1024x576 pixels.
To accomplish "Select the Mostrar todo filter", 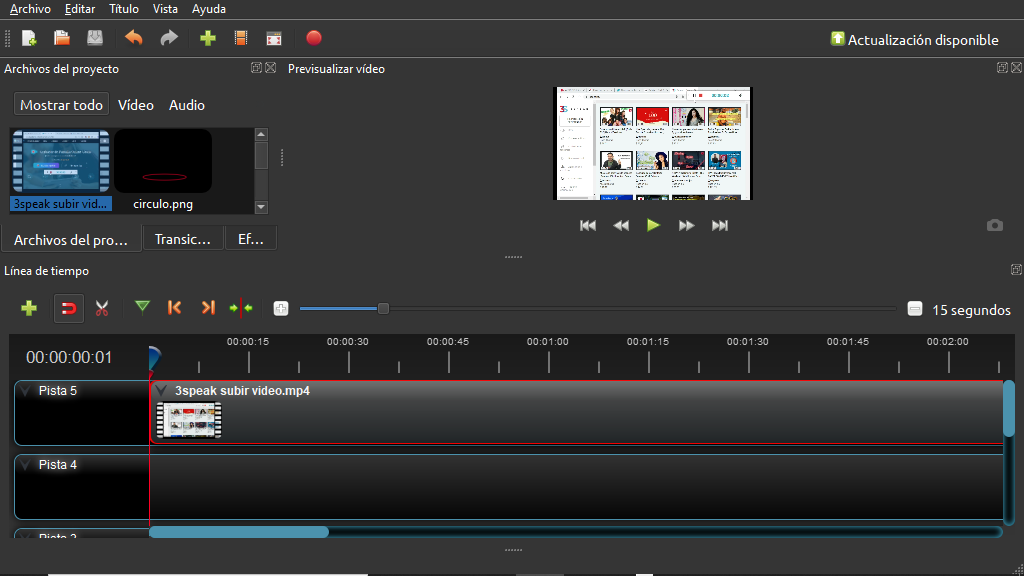I will point(61,105).
